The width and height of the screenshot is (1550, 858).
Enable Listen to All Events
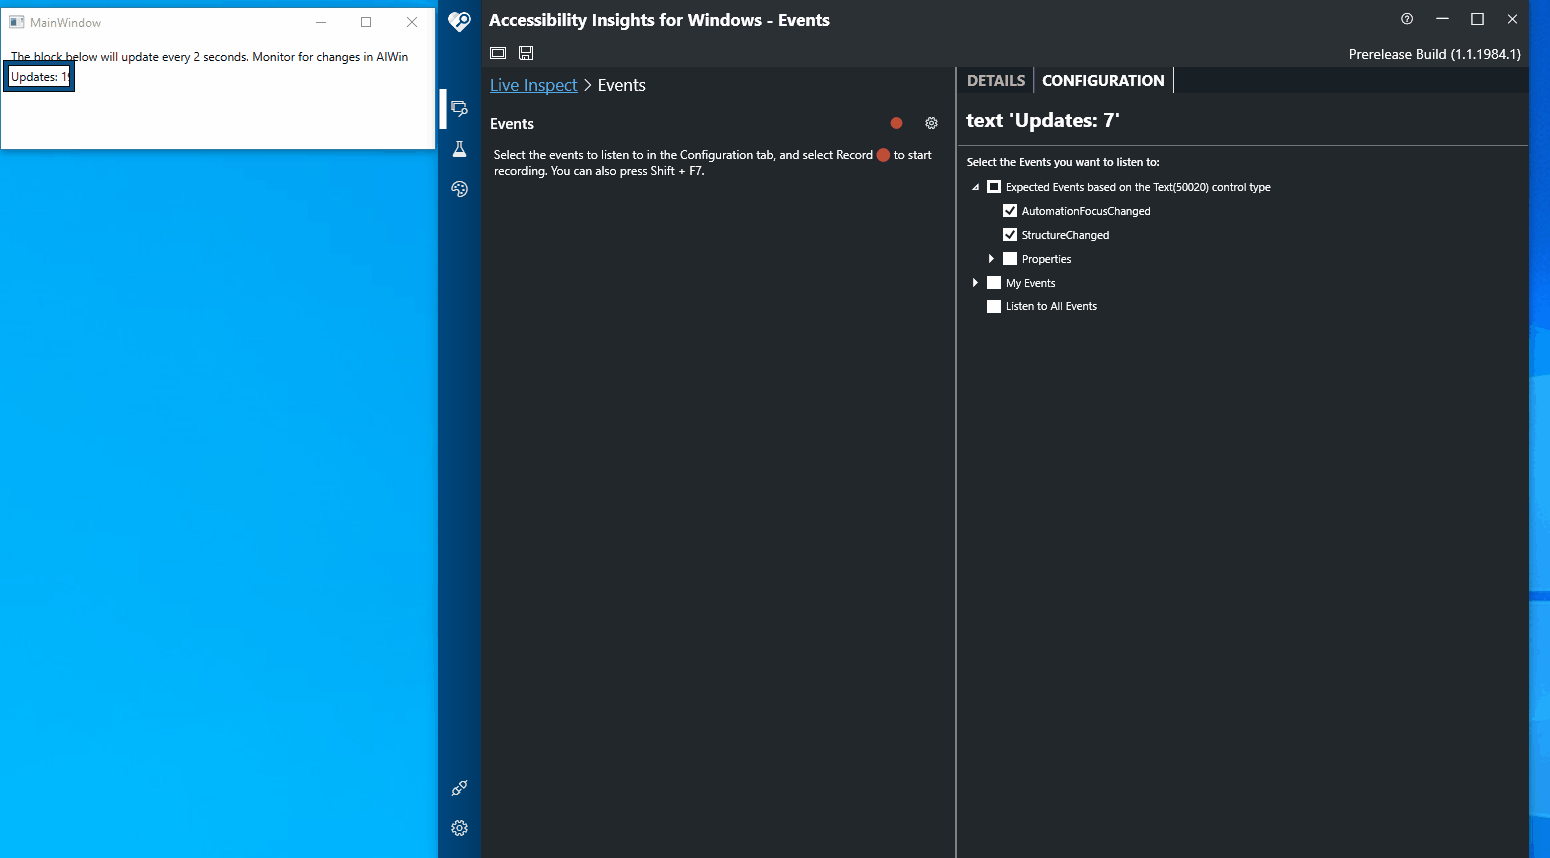click(993, 306)
